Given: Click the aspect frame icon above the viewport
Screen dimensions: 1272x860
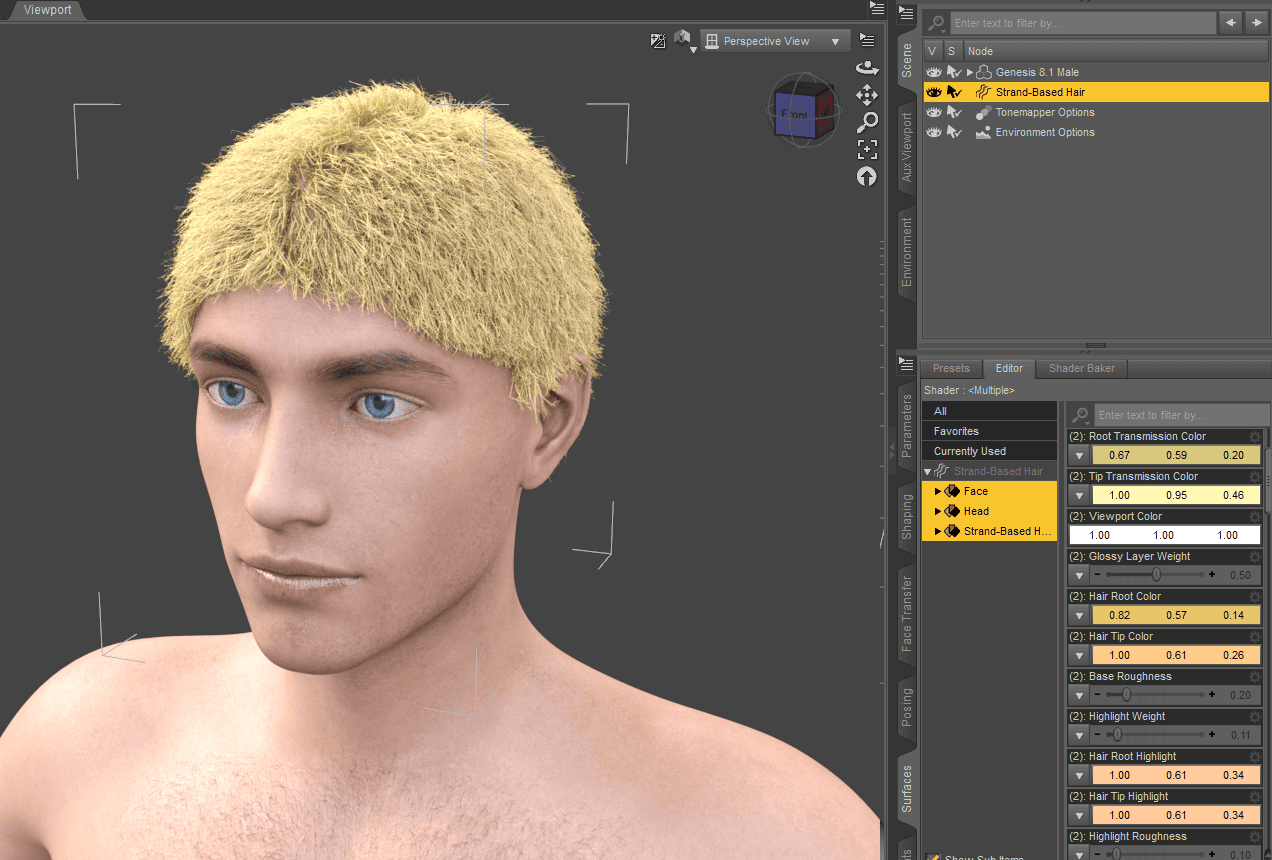Looking at the screenshot, I should coord(658,40).
